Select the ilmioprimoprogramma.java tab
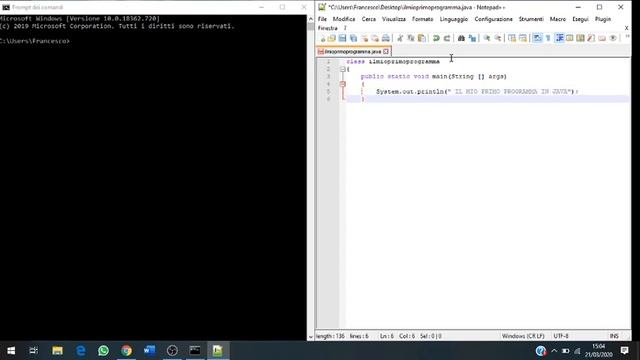Screen dimensions: 640x360 (x=353, y=52)
